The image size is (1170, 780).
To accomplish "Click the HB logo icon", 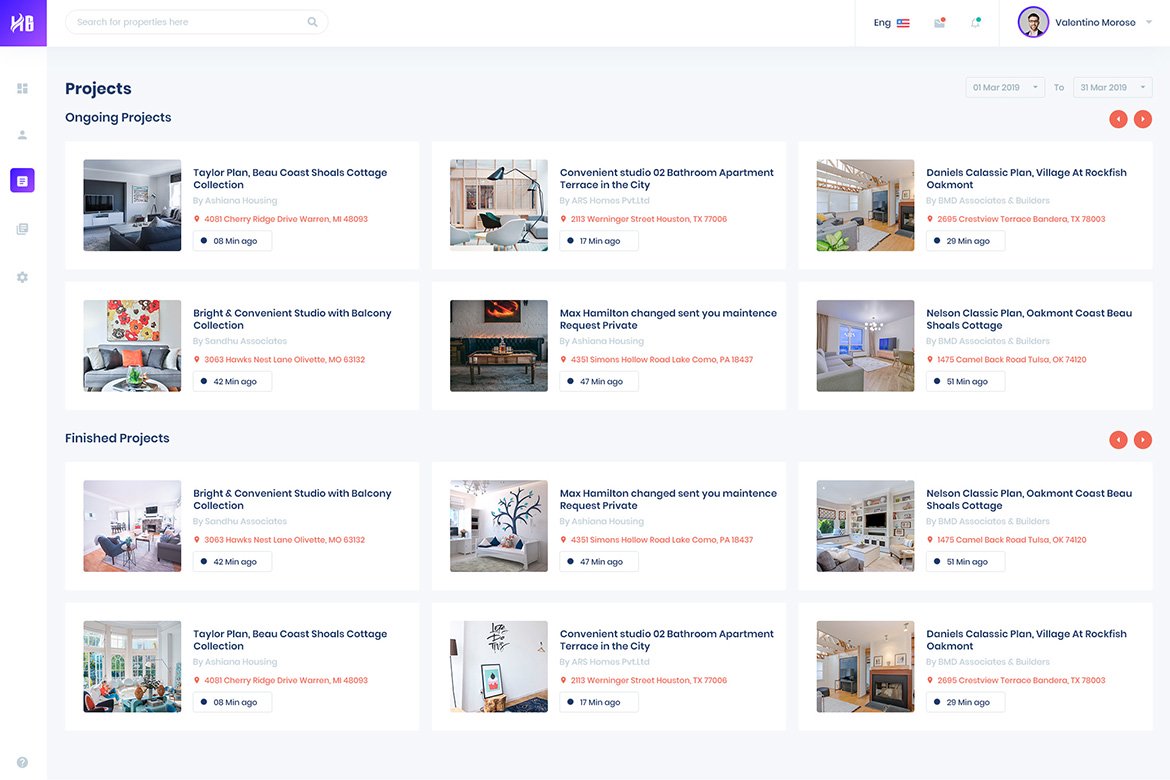I will click(x=23, y=23).
